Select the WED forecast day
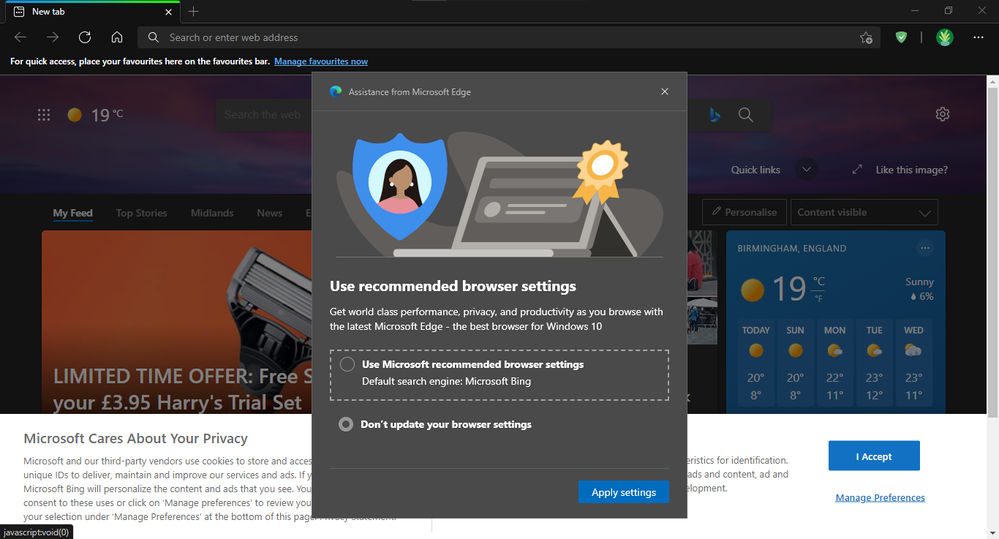Image resolution: width=999 pixels, height=539 pixels. [x=914, y=363]
